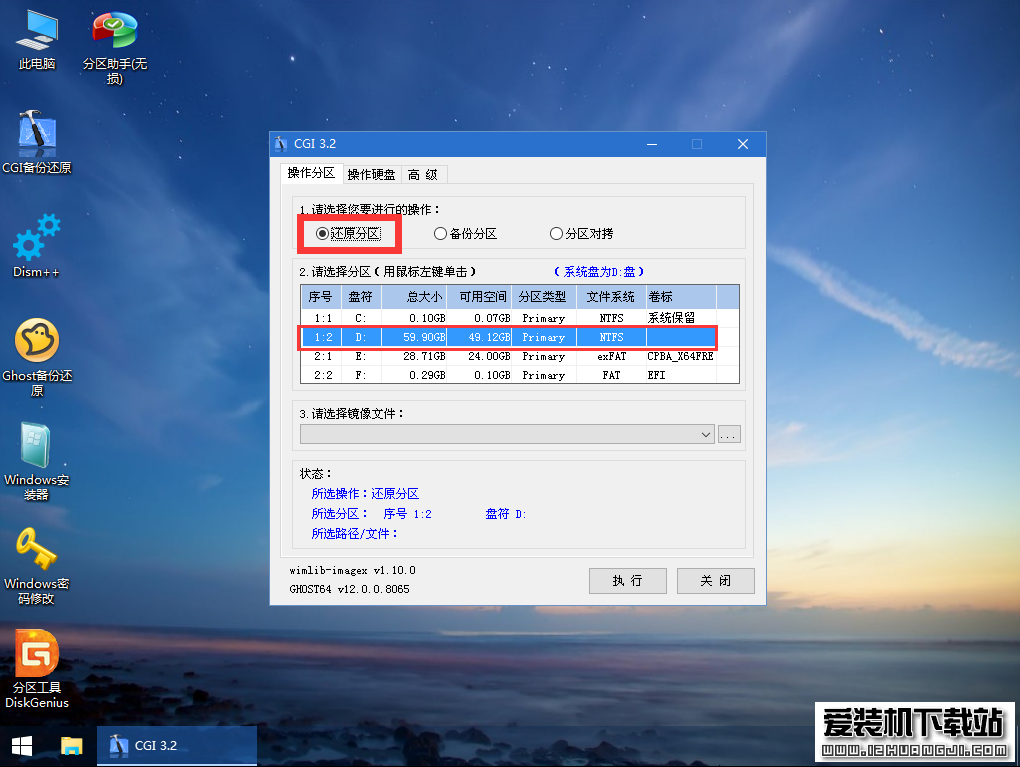
Task: Select partition row 2:1 E: exFAT
Action: click(x=520, y=356)
